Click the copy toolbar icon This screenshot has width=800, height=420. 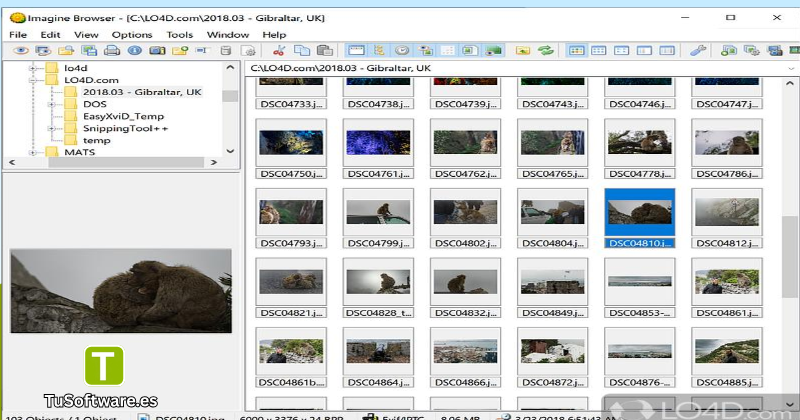[302, 51]
